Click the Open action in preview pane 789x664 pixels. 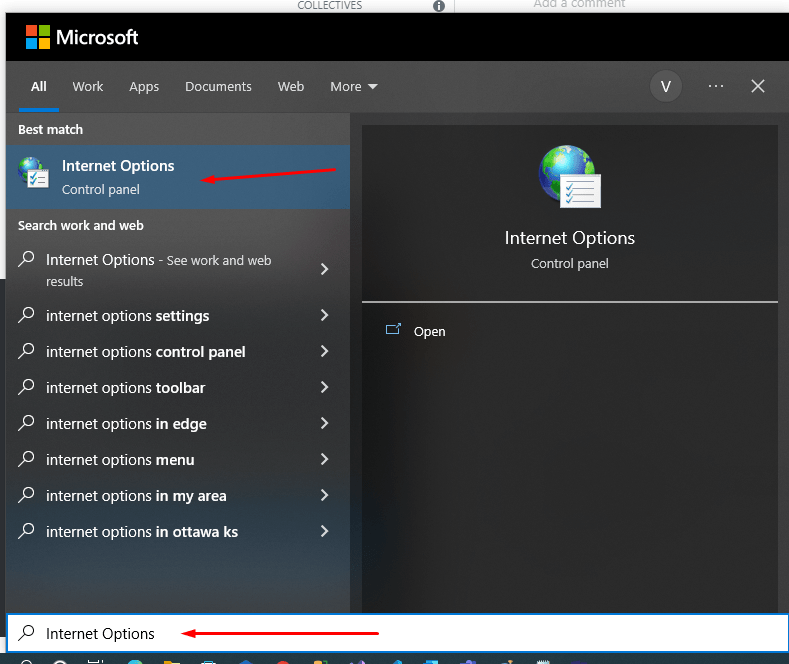[429, 331]
